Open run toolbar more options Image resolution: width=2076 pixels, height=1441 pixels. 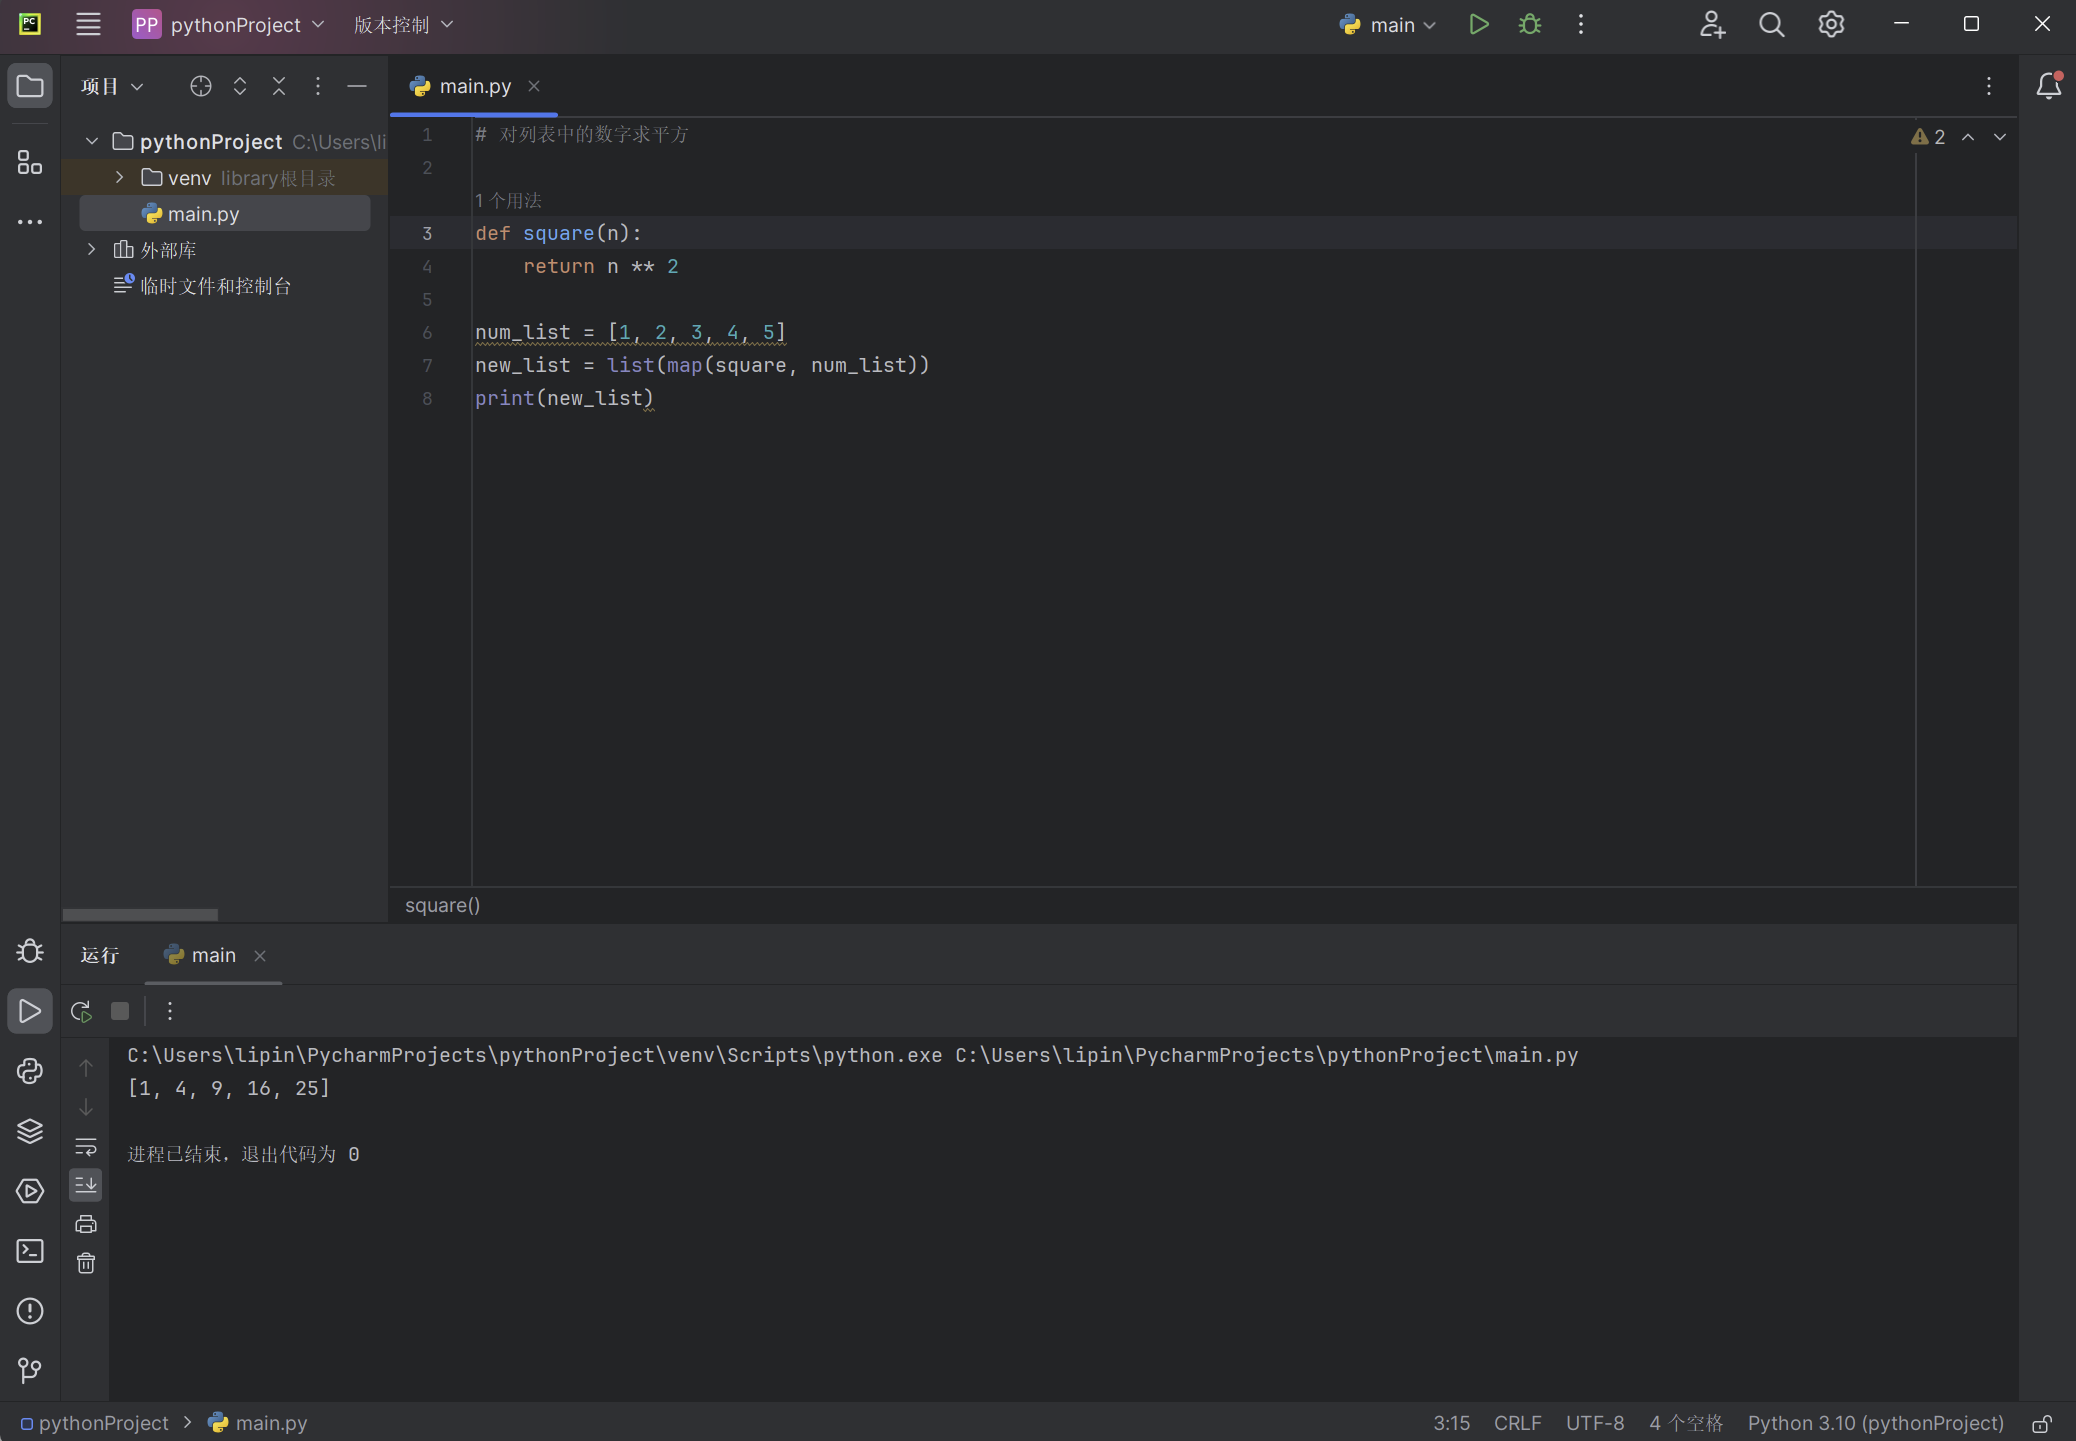tap(170, 1011)
